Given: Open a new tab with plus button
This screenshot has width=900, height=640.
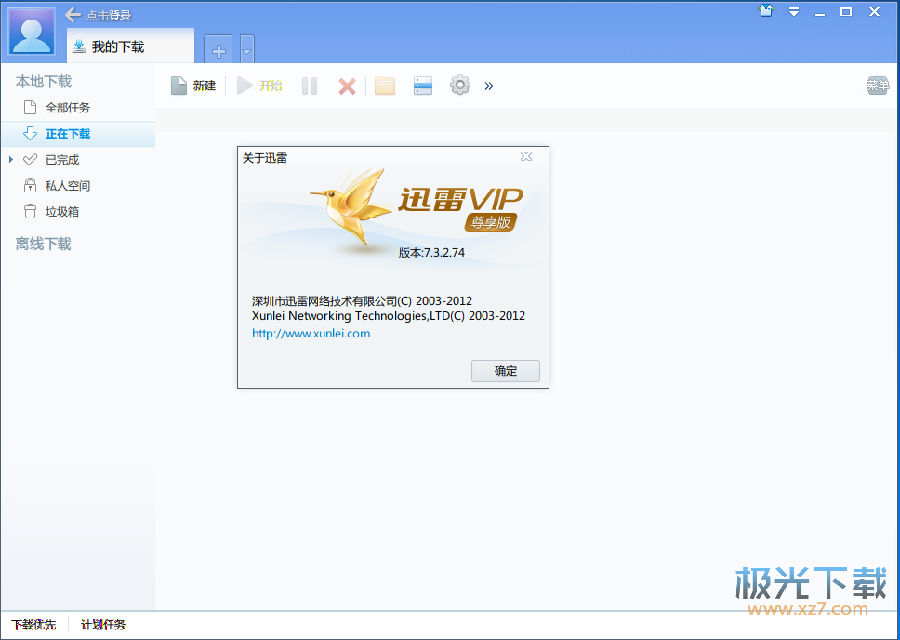Looking at the screenshot, I should (219, 51).
